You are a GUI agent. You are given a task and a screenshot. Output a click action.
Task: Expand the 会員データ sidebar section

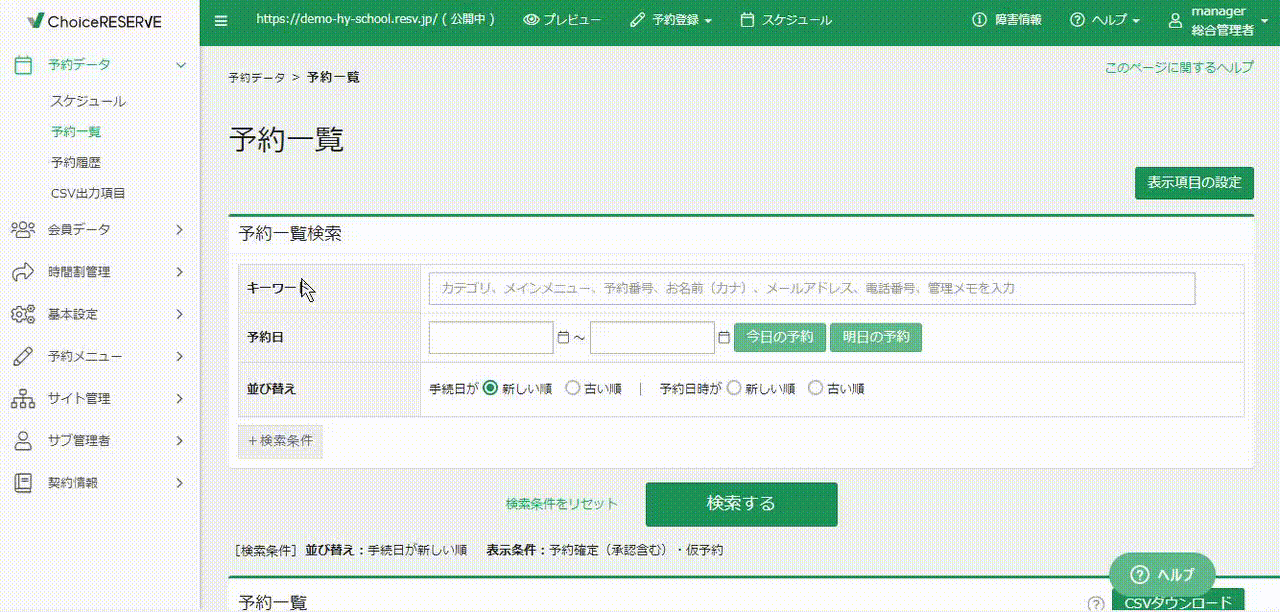(180, 229)
